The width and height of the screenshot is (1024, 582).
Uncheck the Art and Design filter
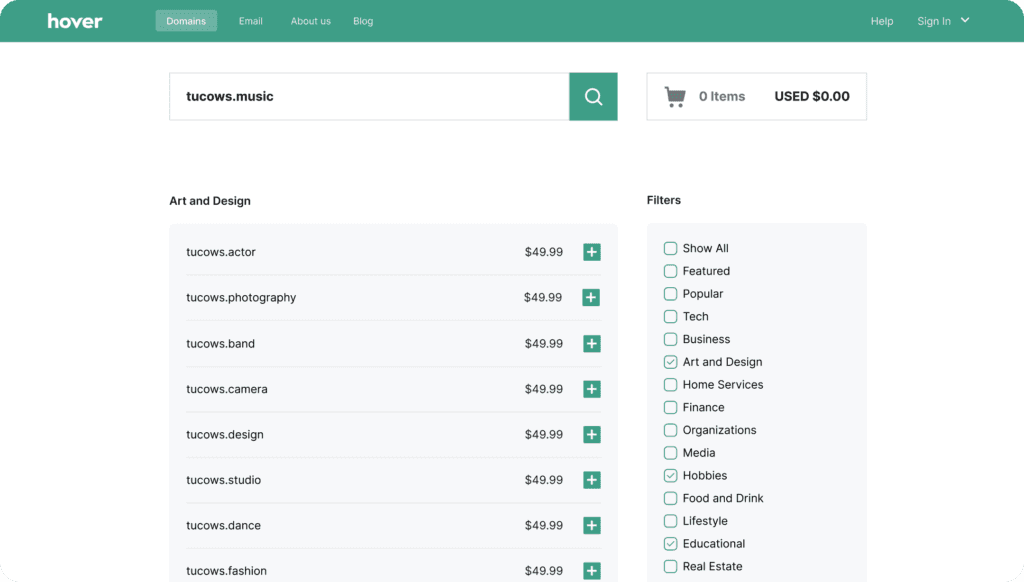[670, 362]
